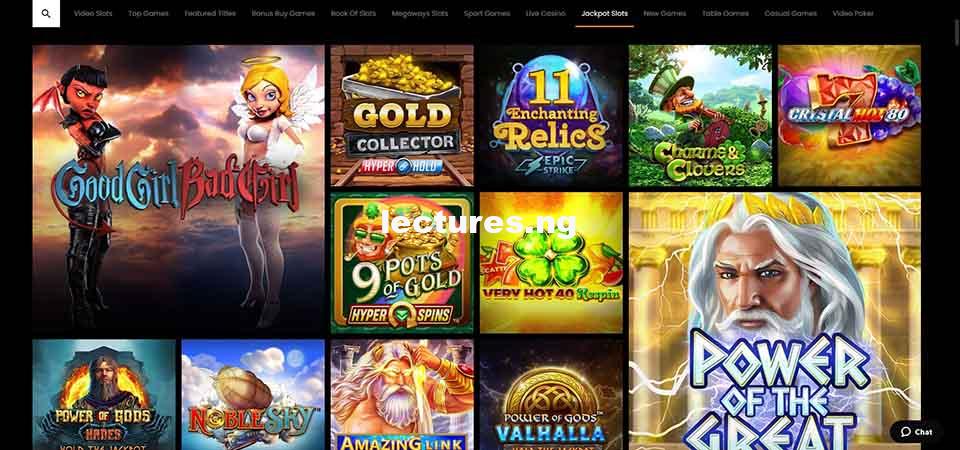Open the Very Hot 40 Respin game
This screenshot has height=450, width=960.
tap(551, 263)
